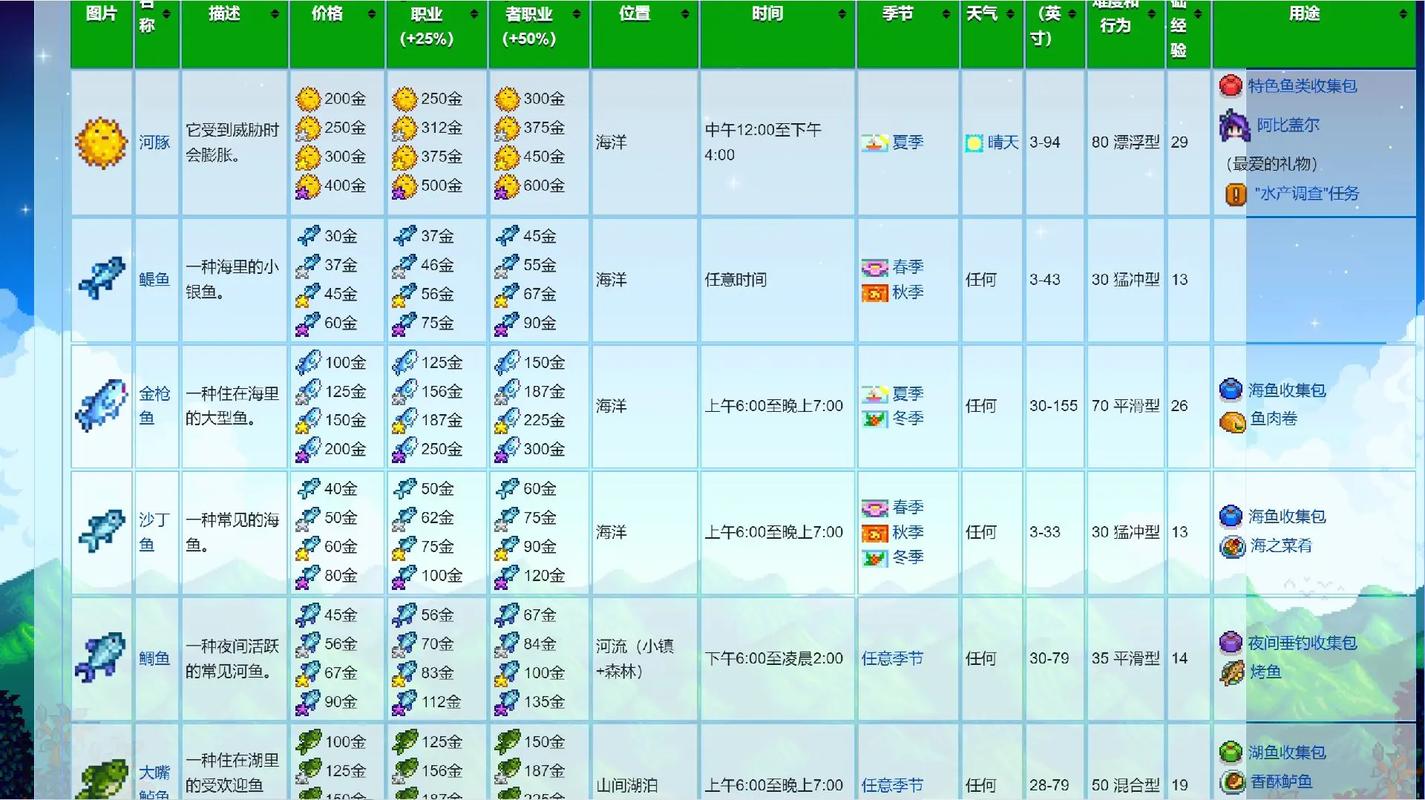Click the Anchovy (鳀鱼) fish image

(101, 279)
